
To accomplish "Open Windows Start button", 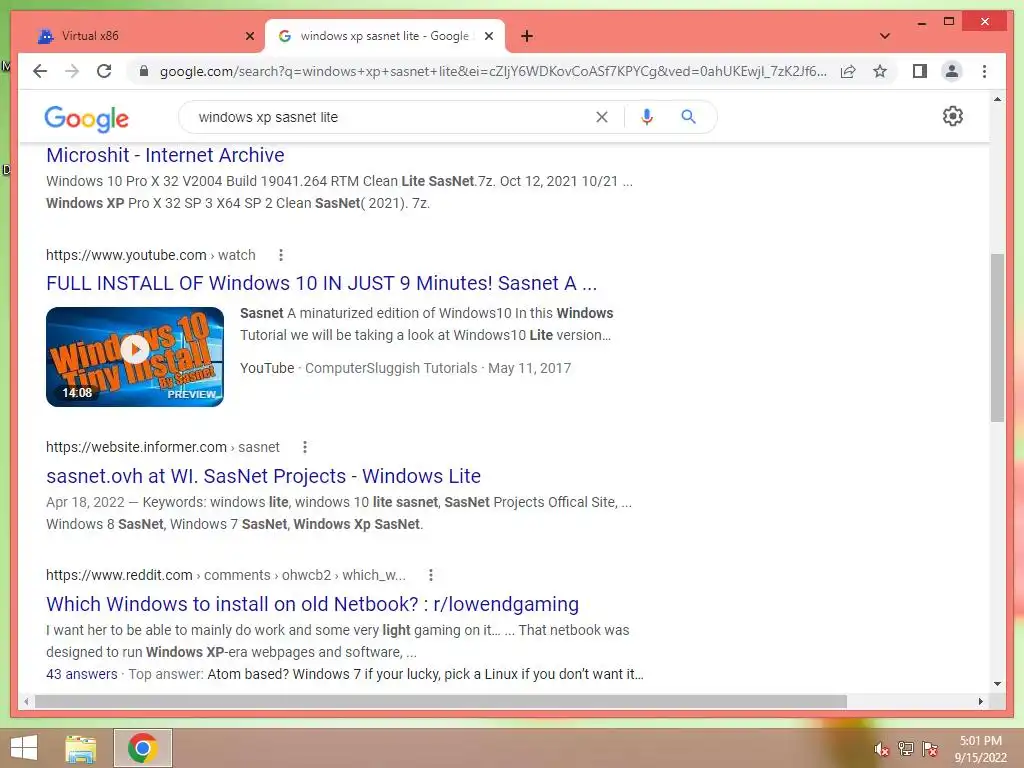I will pos(24,748).
